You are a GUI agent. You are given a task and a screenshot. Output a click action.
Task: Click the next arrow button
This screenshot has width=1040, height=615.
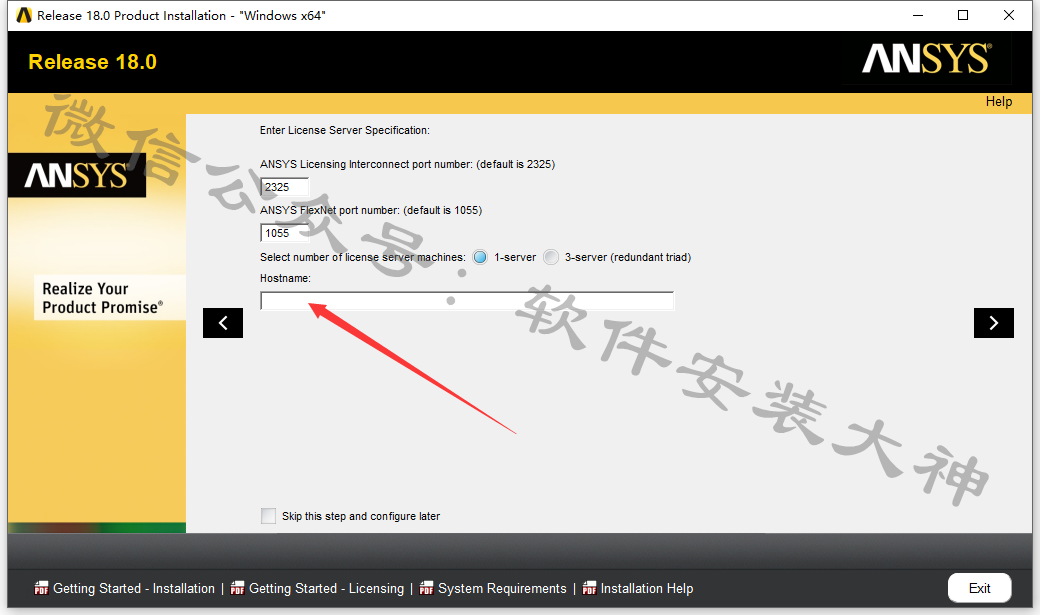click(993, 323)
